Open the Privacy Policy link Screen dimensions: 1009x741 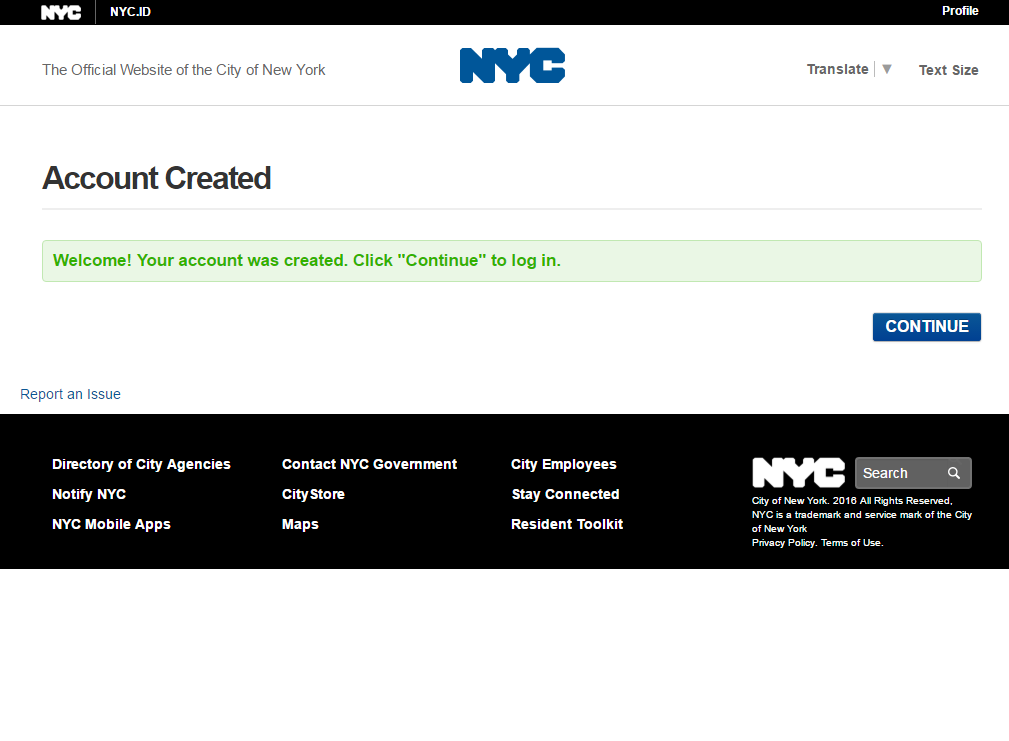click(783, 543)
